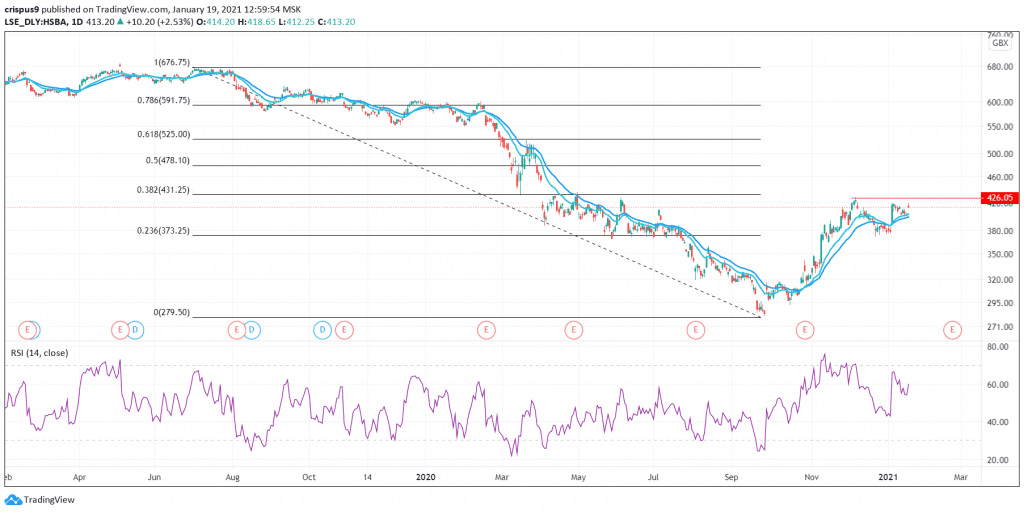Image resolution: width=1024 pixels, height=513 pixels.
Task: Click the Fibonacci label 0.236(373.25)
Action: 163,230
